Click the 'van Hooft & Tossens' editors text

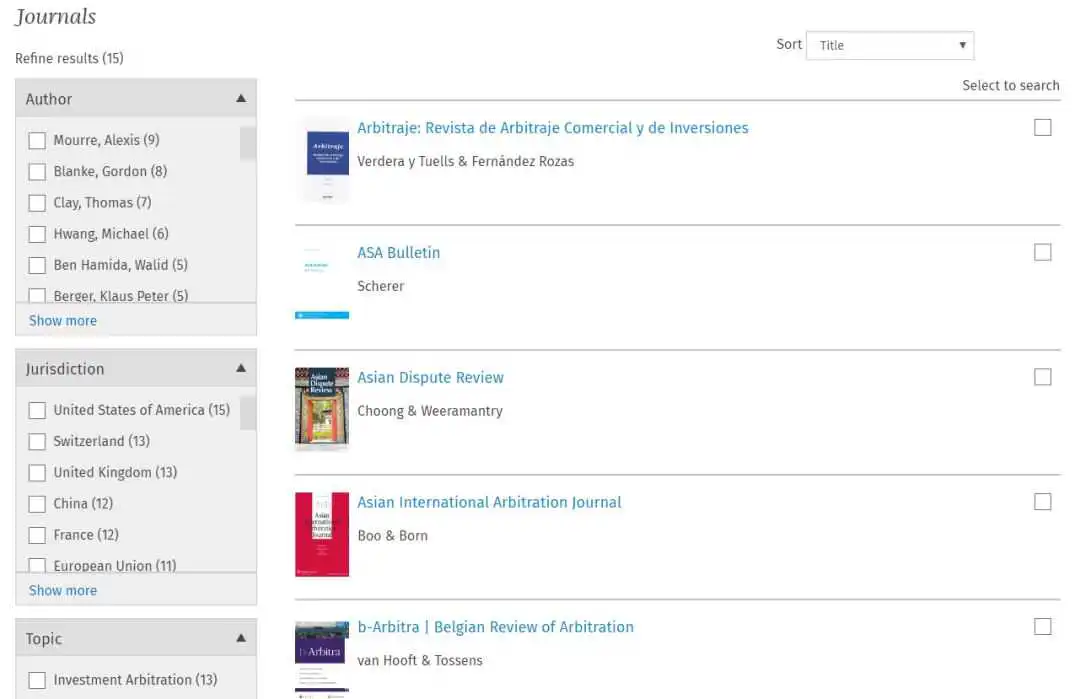[x=419, y=660]
